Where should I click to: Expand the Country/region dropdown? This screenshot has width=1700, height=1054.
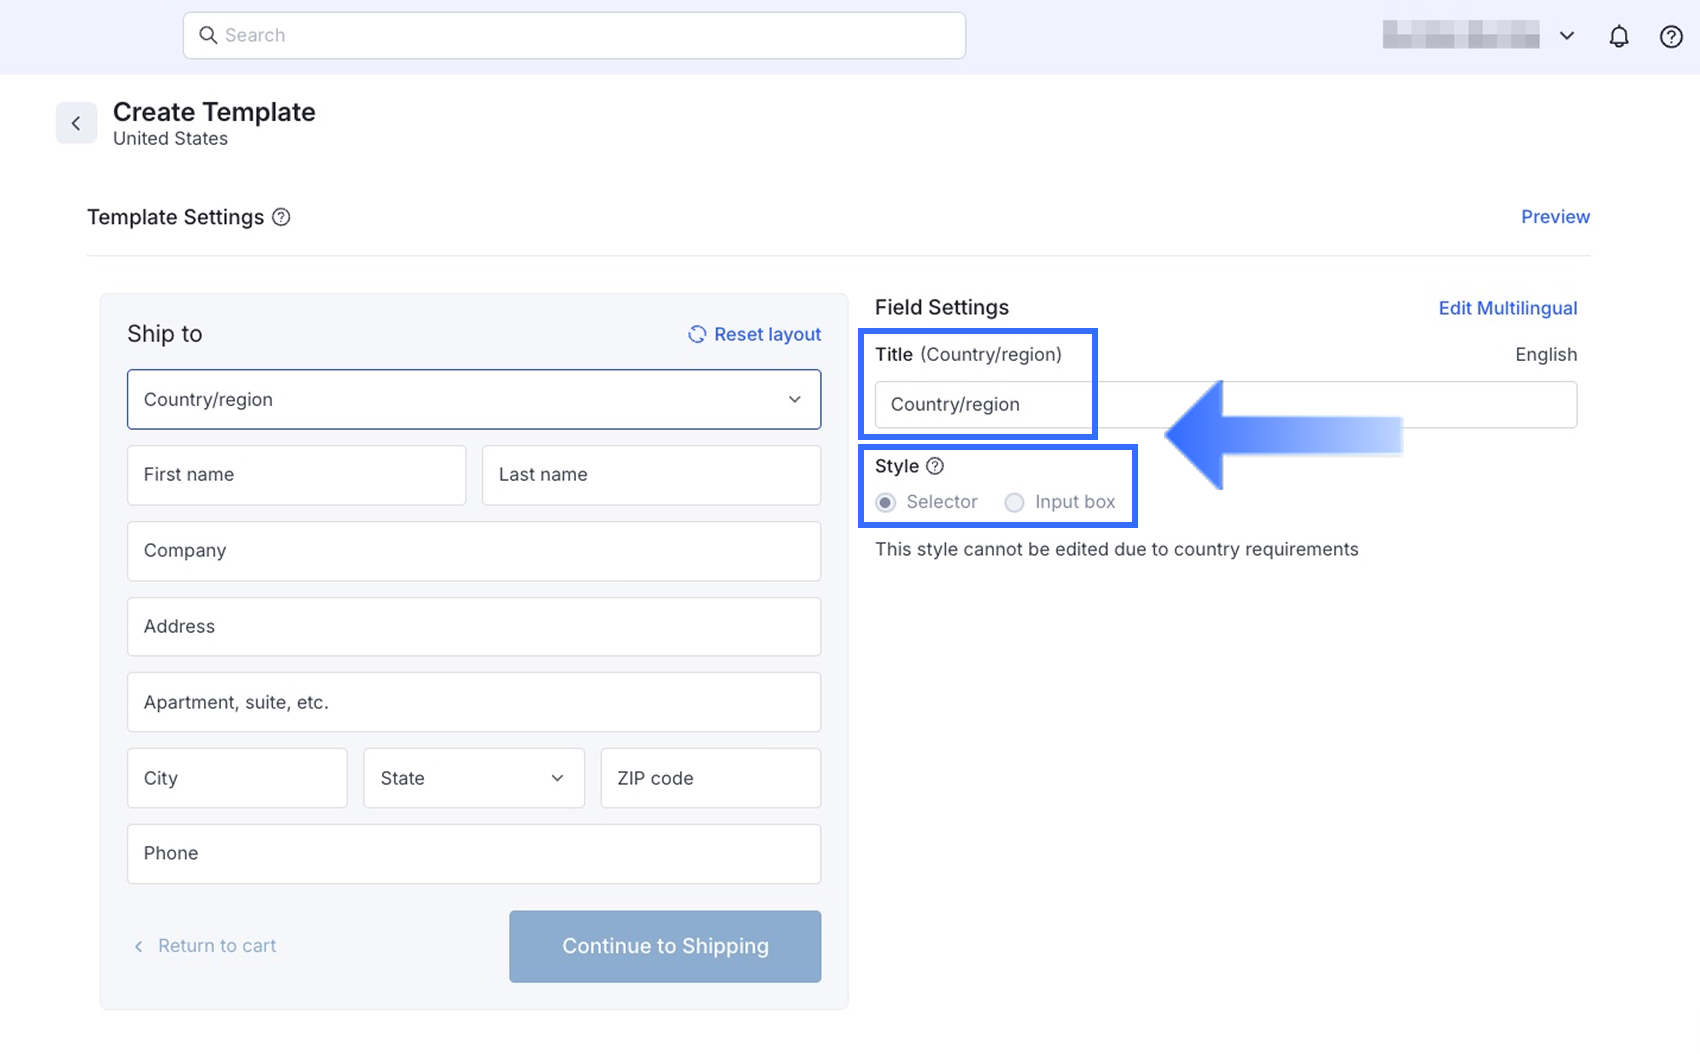pos(794,399)
